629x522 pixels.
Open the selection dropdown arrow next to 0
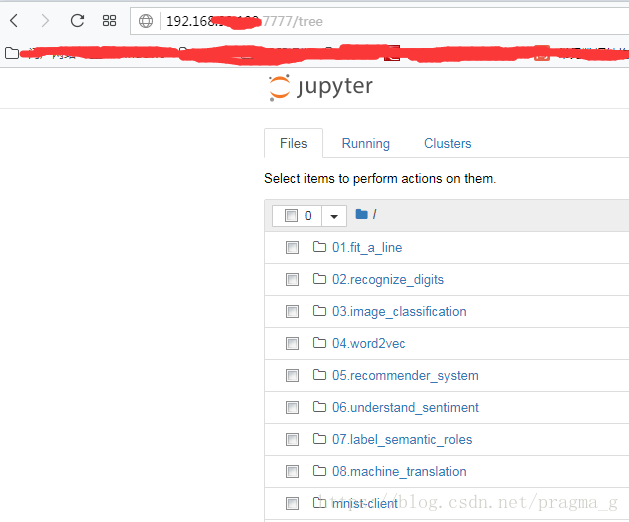pos(334,216)
